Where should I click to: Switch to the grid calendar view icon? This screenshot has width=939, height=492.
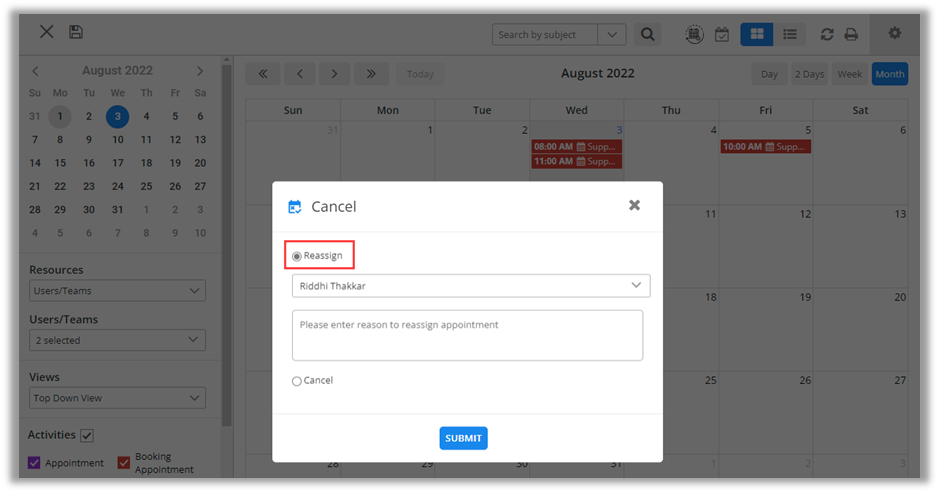click(x=756, y=34)
